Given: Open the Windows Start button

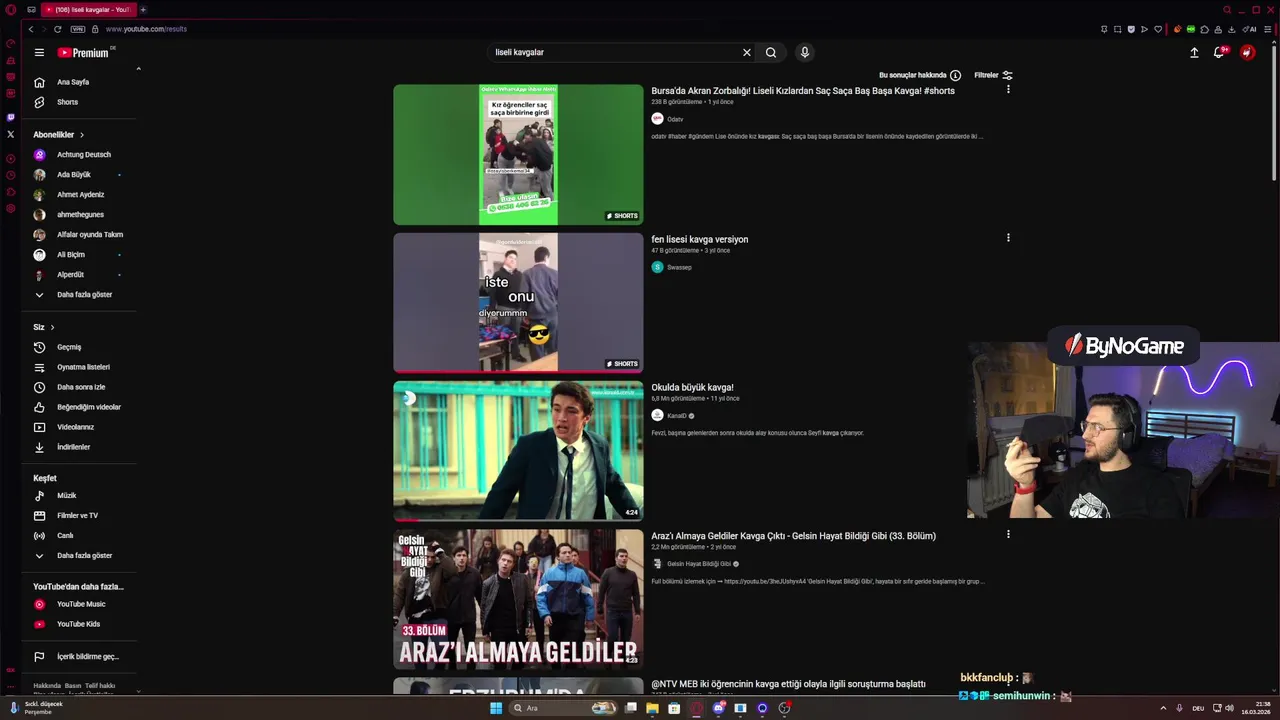Looking at the screenshot, I should [x=496, y=708].
